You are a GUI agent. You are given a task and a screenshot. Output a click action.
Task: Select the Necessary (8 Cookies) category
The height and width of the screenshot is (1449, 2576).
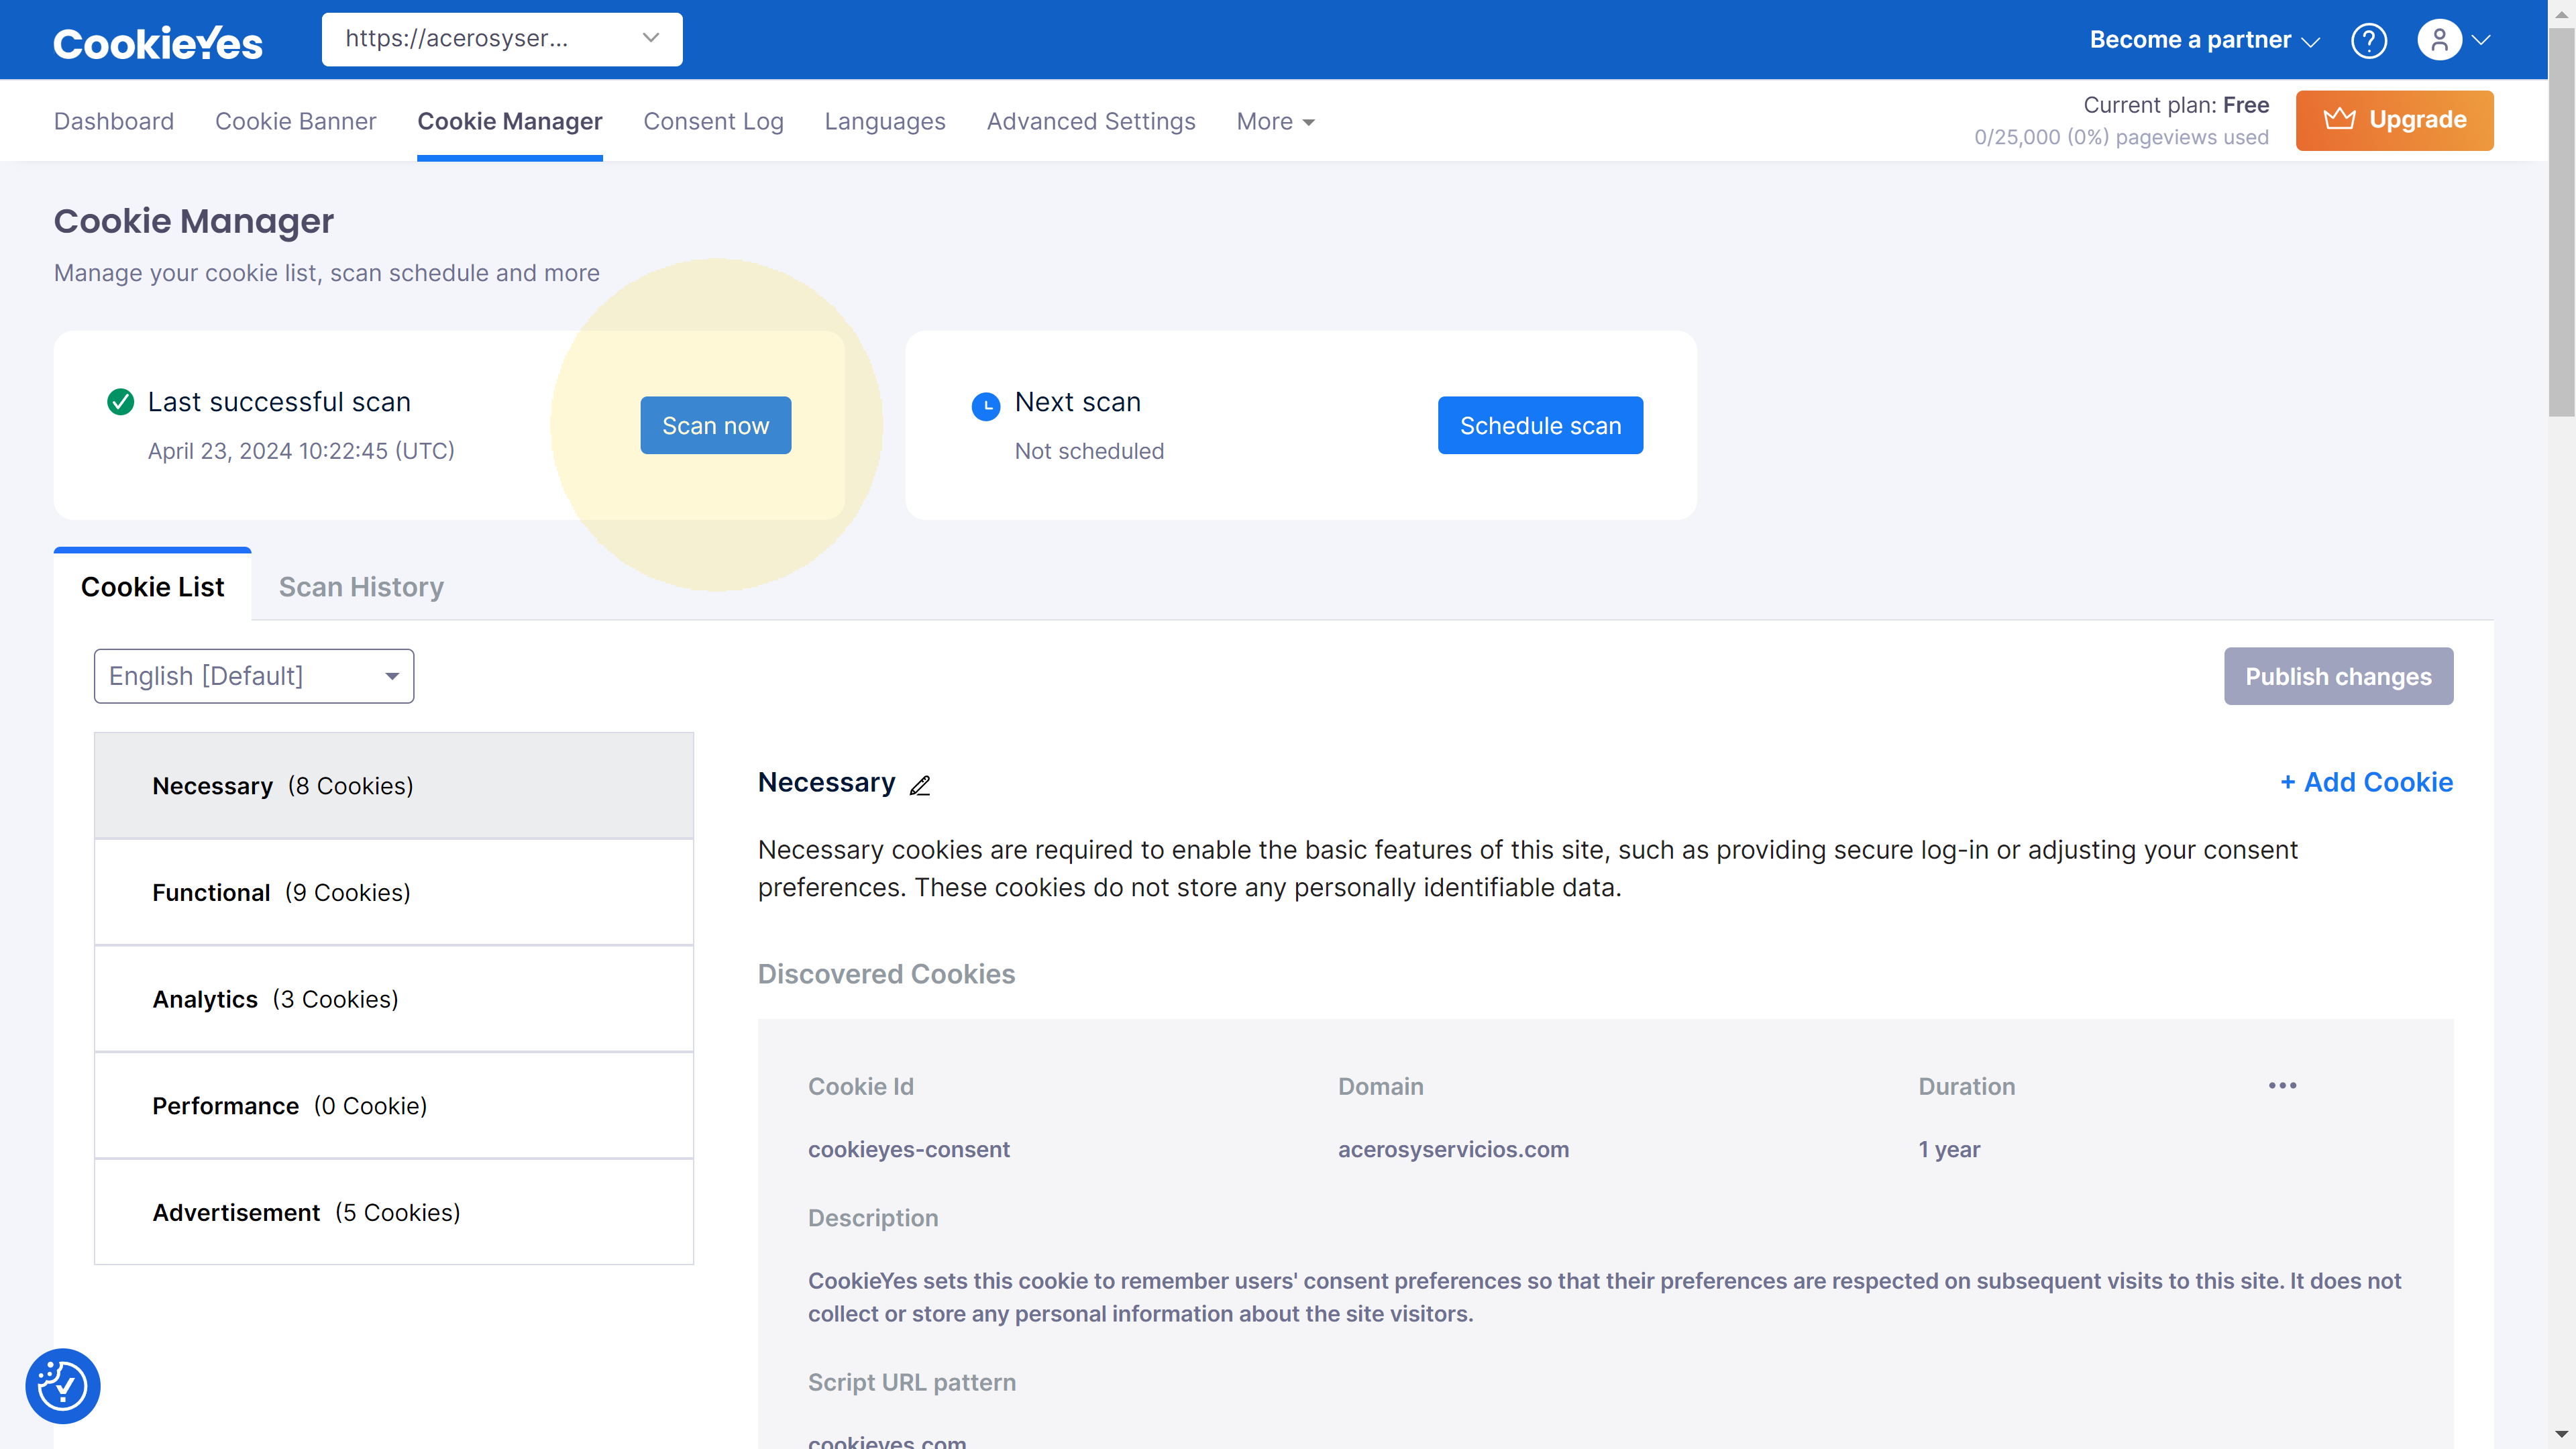[x=394, y=786]
